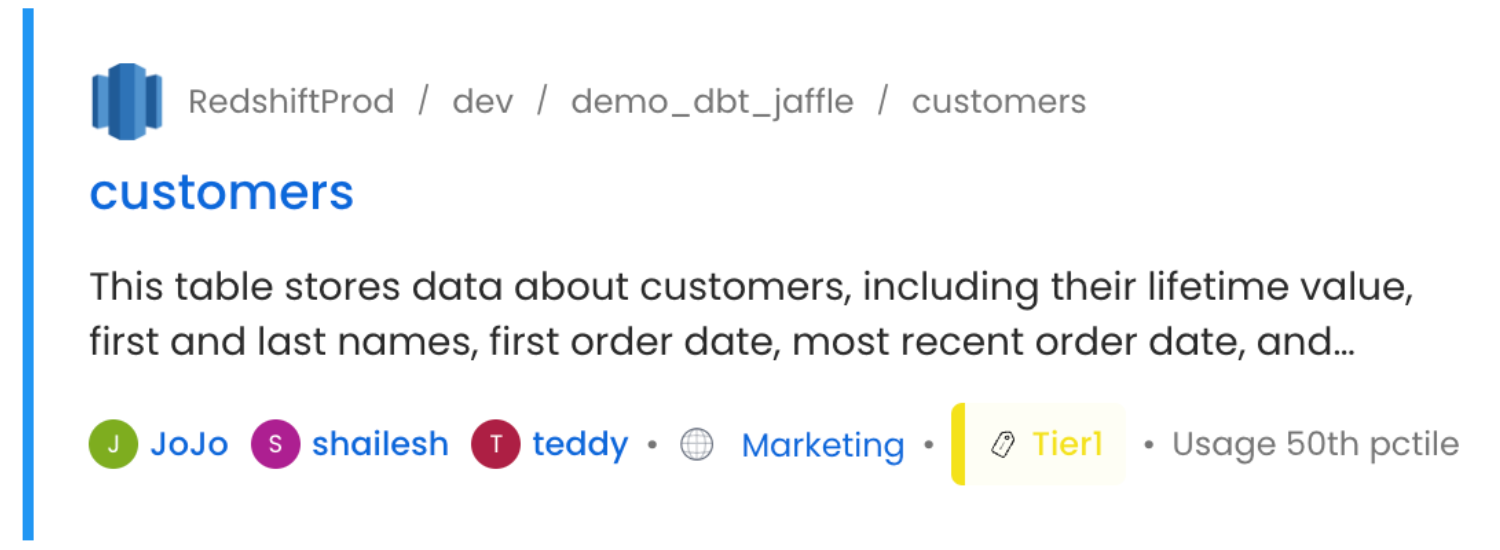Click the tag icon beside Tier1
This screenshot has width=1500, height=550.
tap(1002, 444)
